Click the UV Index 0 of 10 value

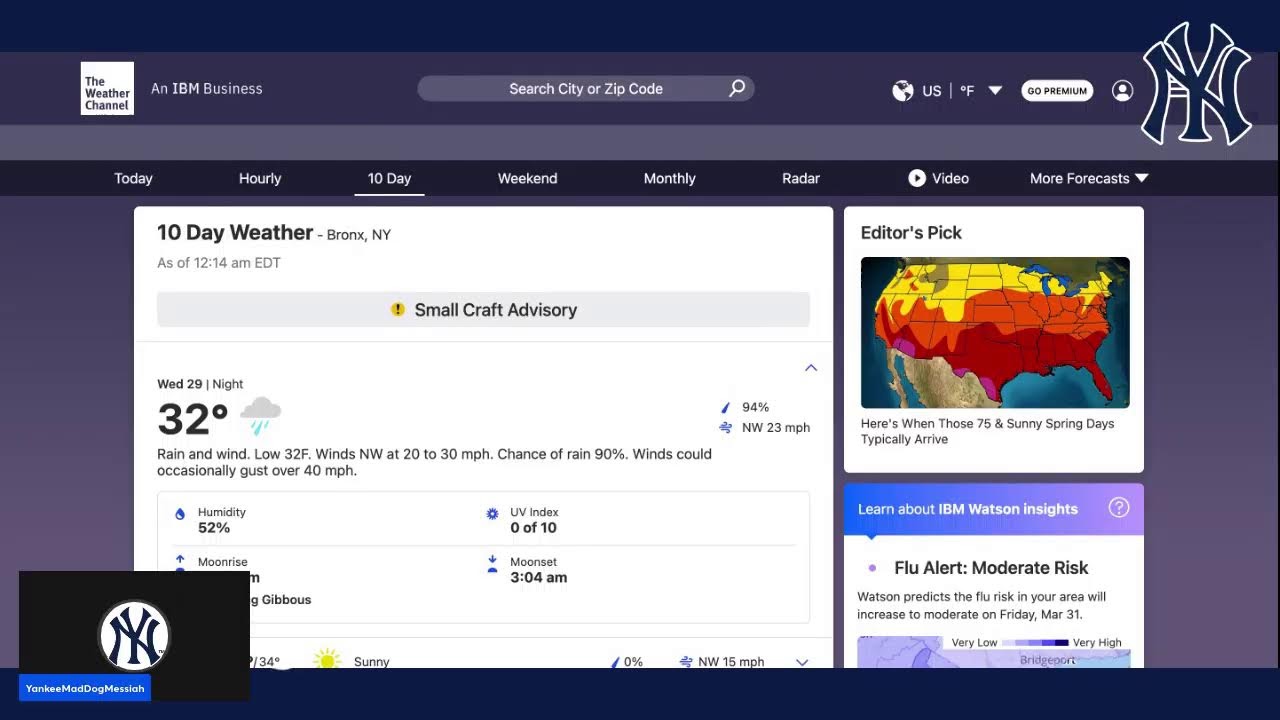(533, 528)
